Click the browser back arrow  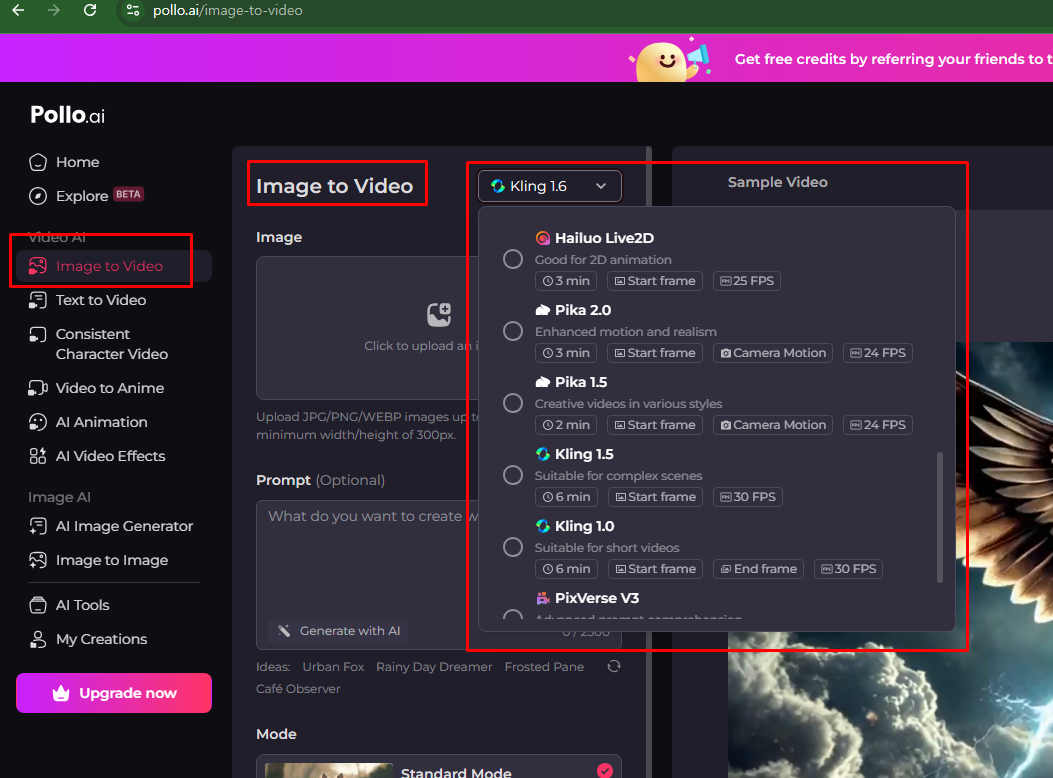coord(18,10)
